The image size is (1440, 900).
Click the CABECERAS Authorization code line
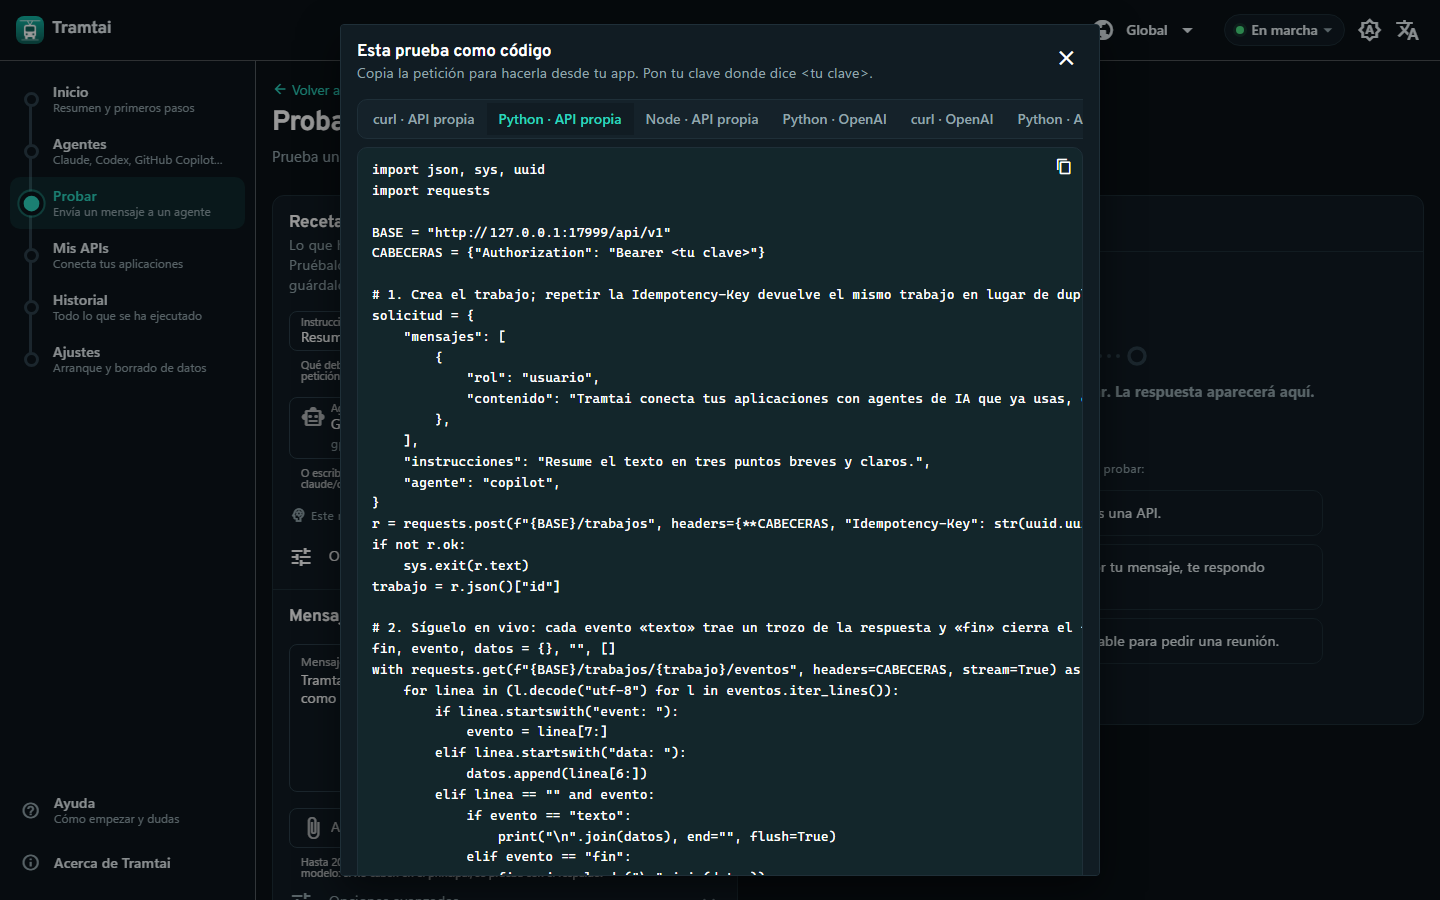[568, 253]
